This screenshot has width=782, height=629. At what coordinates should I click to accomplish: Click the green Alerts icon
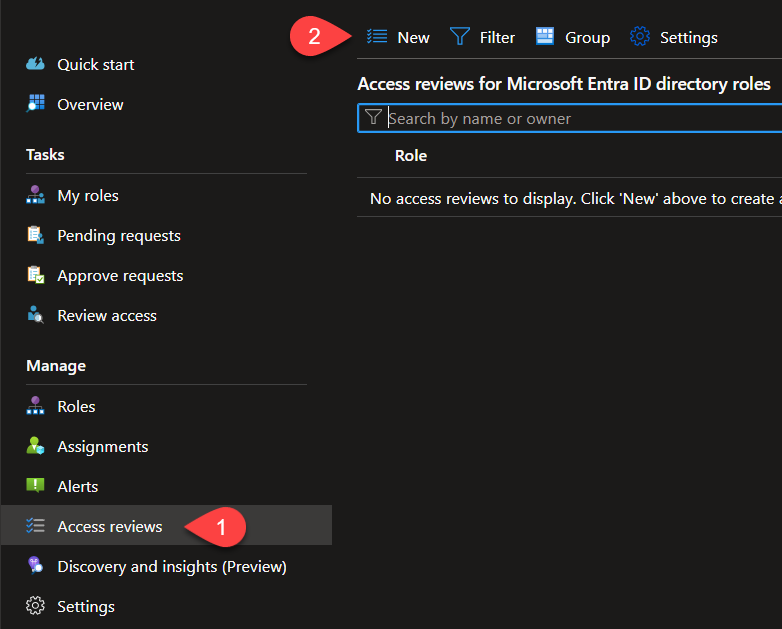point(35,485)
